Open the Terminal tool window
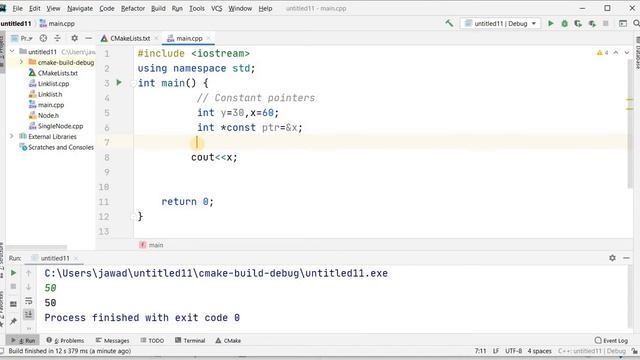Viewport: 640px width, 360px height. [x=190, y=340]
